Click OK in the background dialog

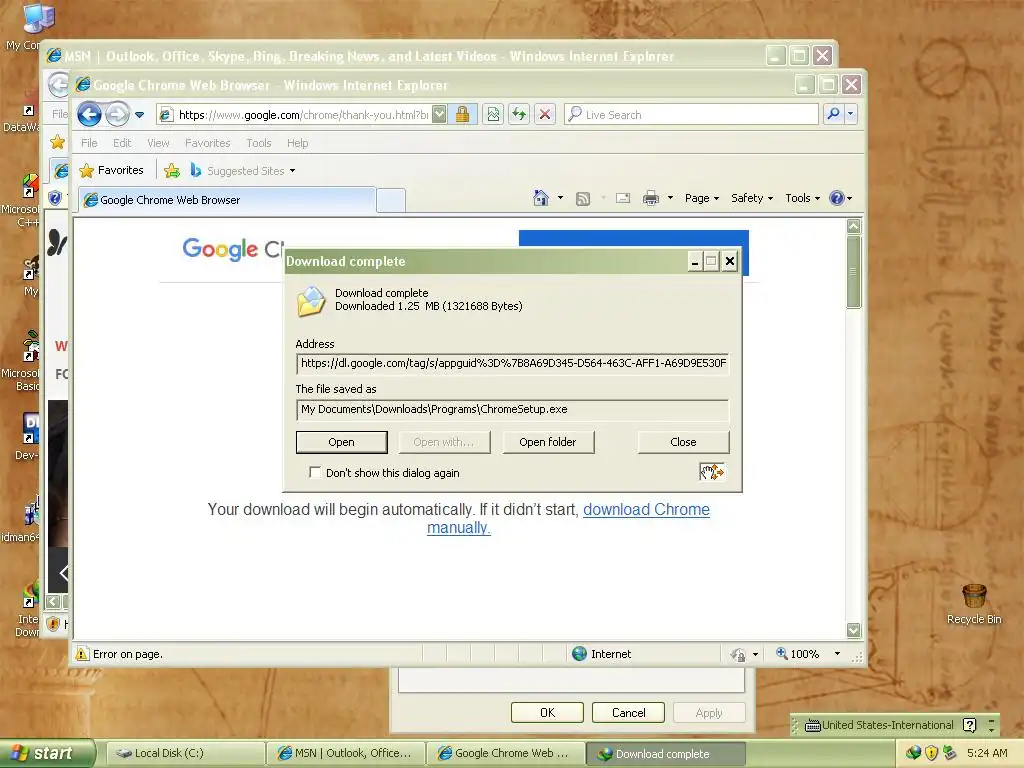(547, 712)
